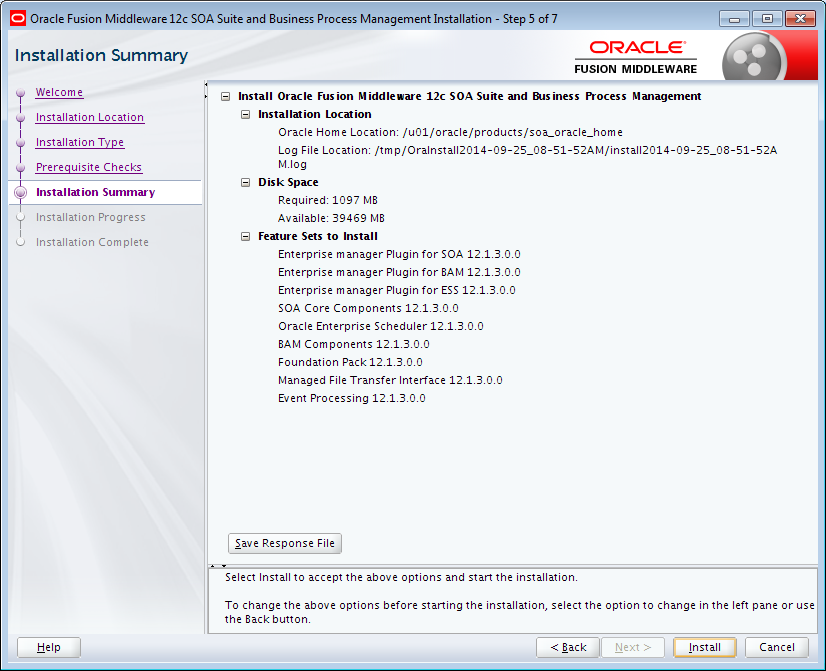This screenshot has height=671, width=826.
Task: Collapse the Disk Space section
Action: 244,182
